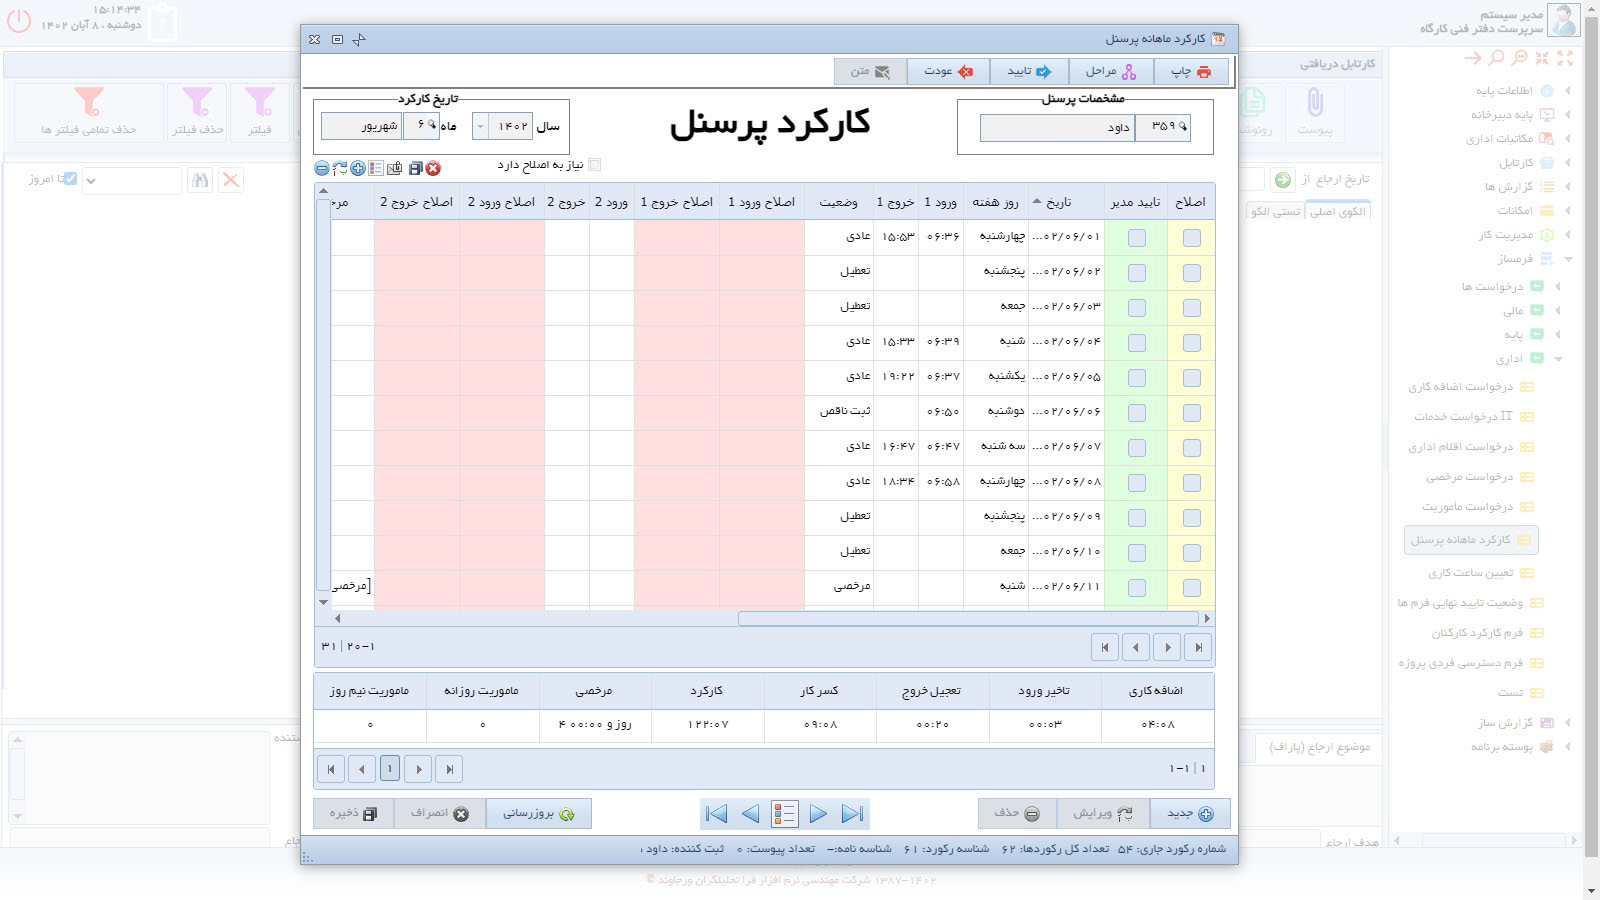Click the expand fullscreen icon in sidebar header
Screen dimensions: 1600x900
(x=1565, y=58)
